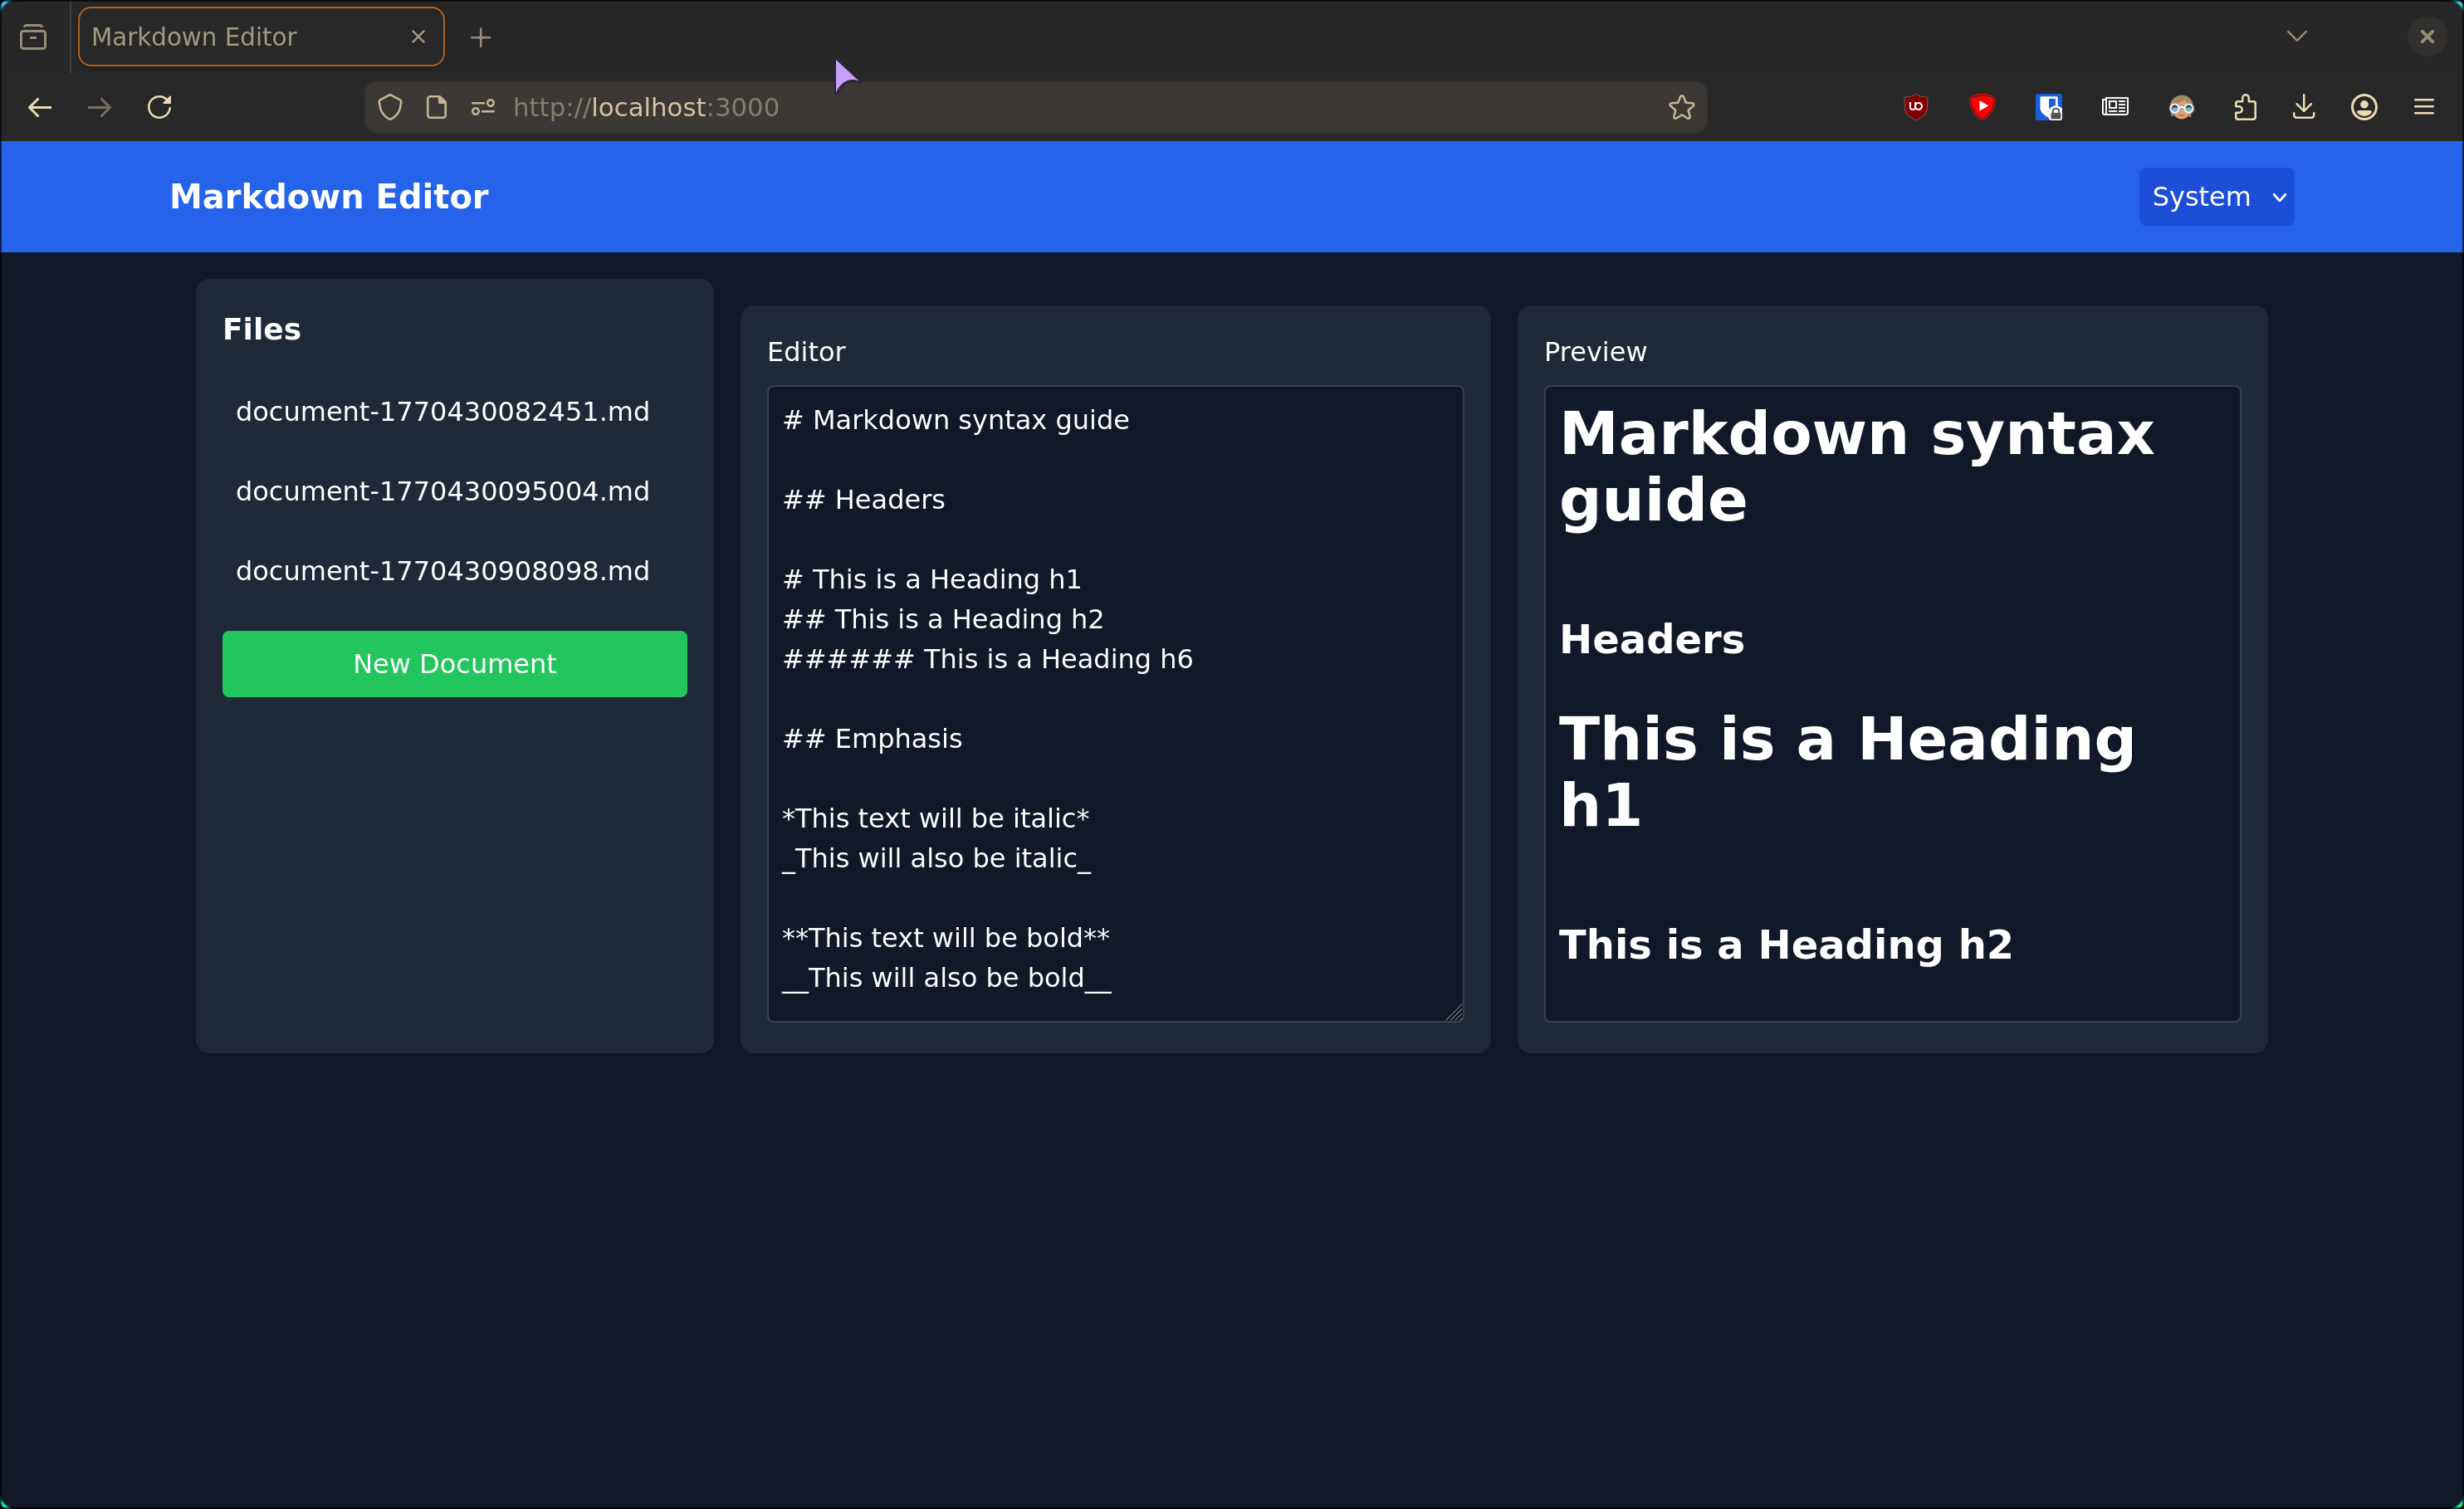Click the editor textarea resize handle
2464x1509 pixels.
(x=1454, y=1013)
